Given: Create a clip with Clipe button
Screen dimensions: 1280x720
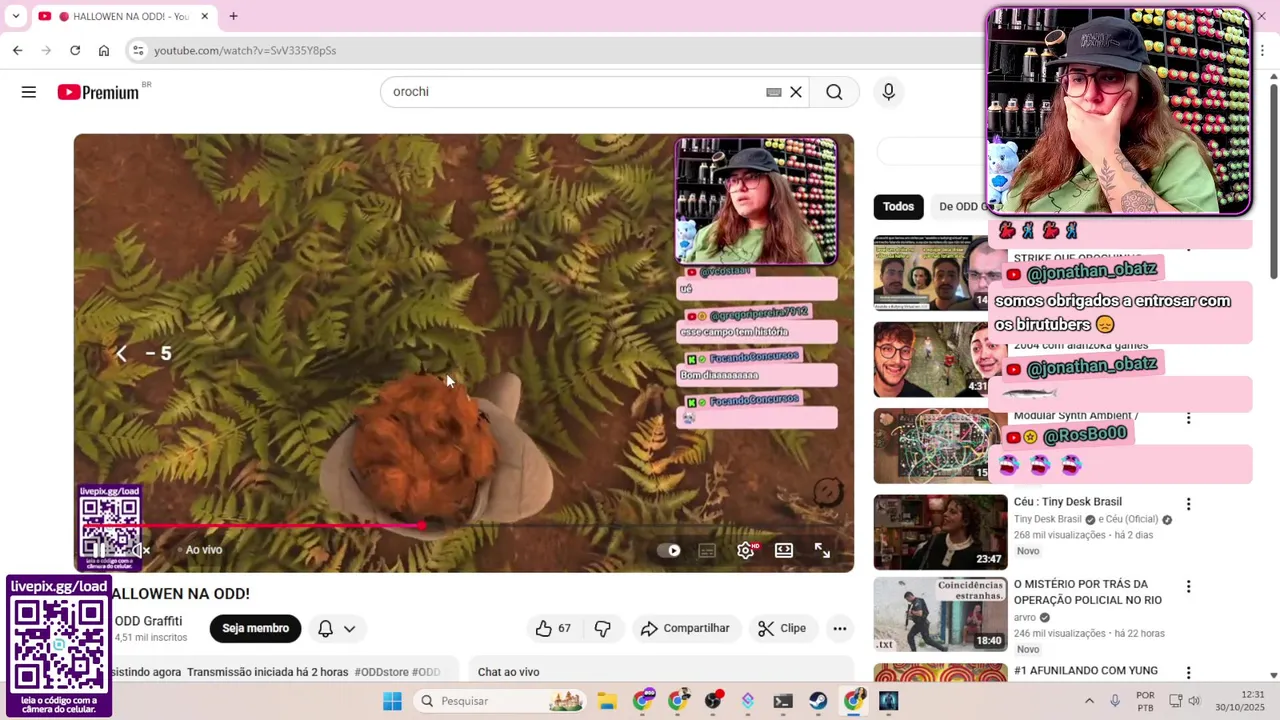Looking at the screenshot, I should click(x=782, y=628).
